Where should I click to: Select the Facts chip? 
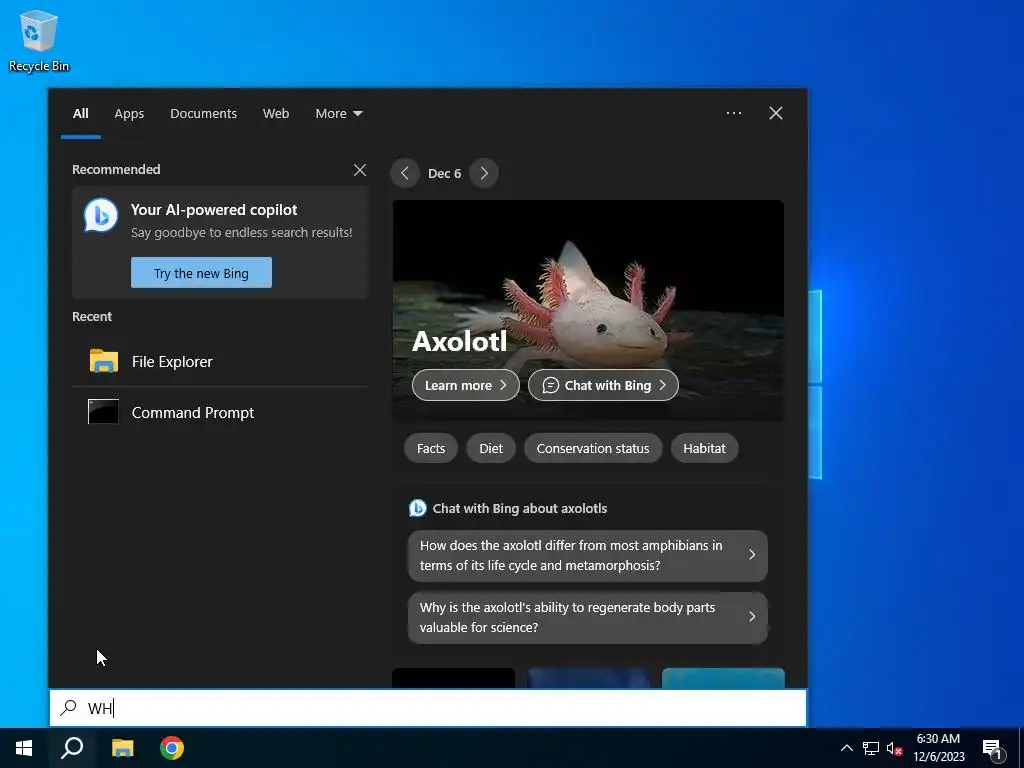point(431,449)
